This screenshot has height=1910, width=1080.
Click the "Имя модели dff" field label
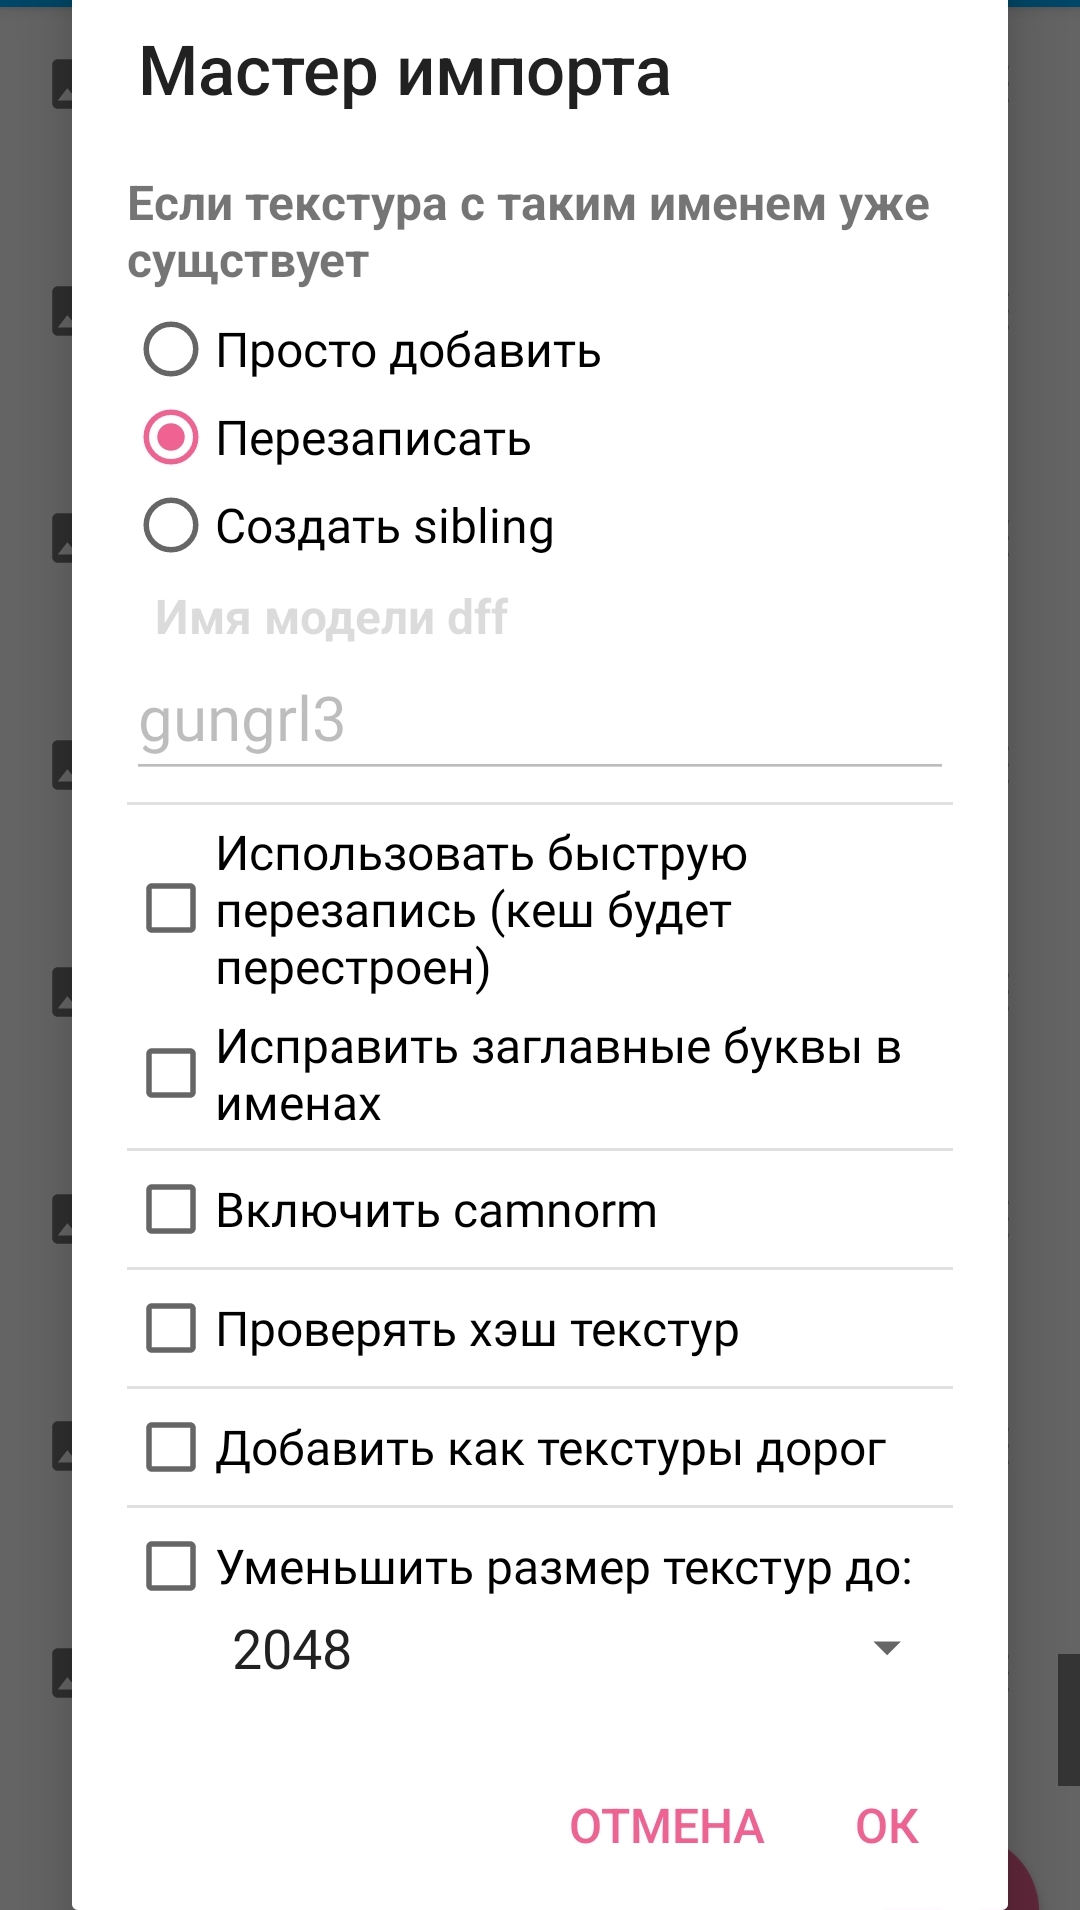pyautogui.click(x=331, y=618)
